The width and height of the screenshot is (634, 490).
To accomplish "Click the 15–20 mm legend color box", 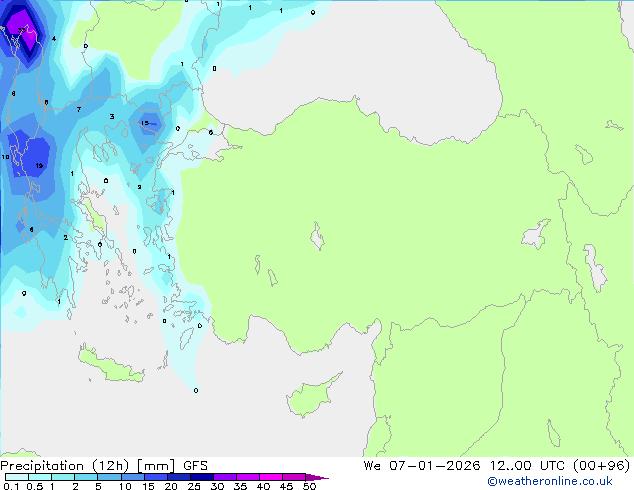I will click(155, 477).
